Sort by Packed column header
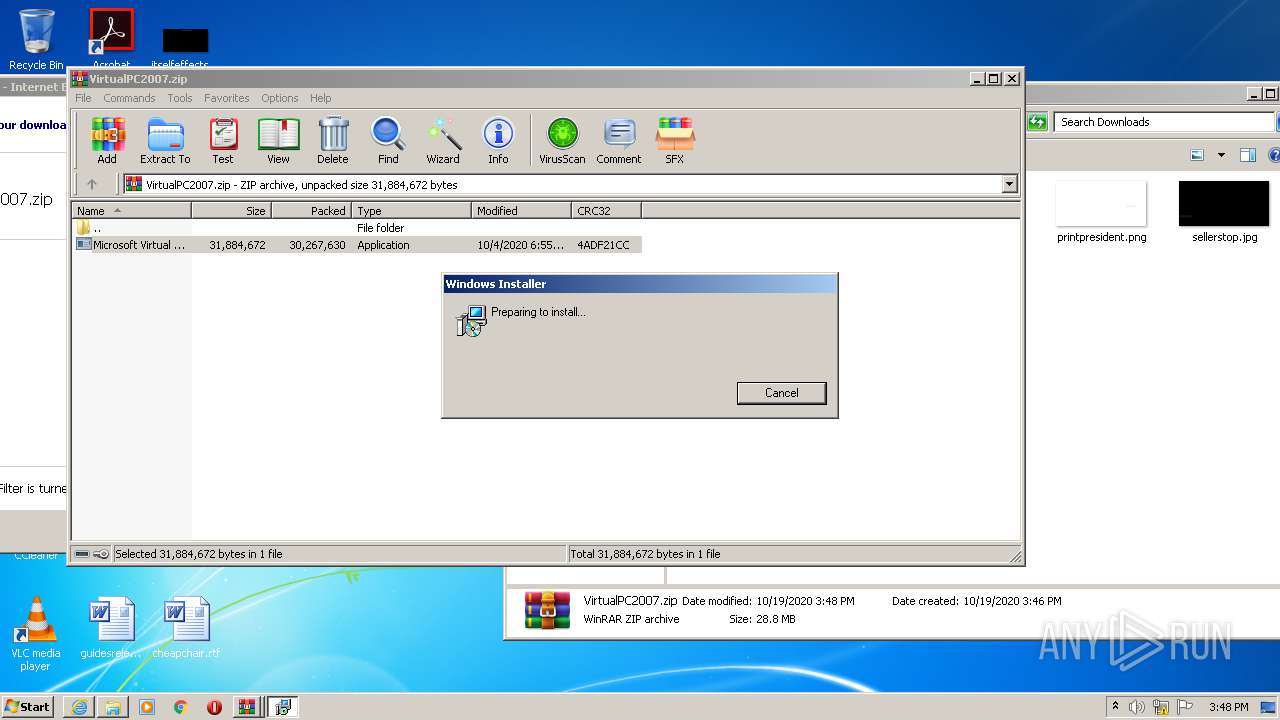 tap(311, 211)
